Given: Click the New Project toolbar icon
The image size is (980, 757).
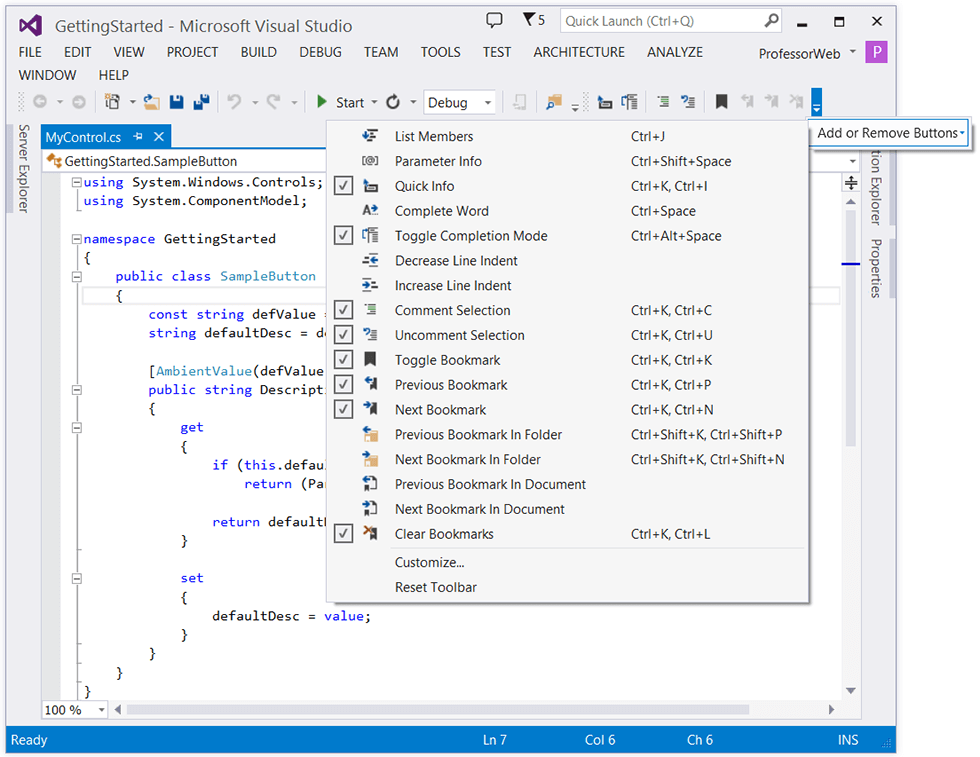Looking at the screenshot, I should 112,101.
